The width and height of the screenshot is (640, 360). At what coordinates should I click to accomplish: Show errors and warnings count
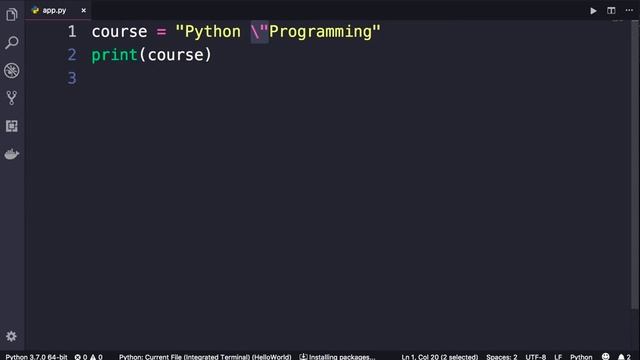88,357
